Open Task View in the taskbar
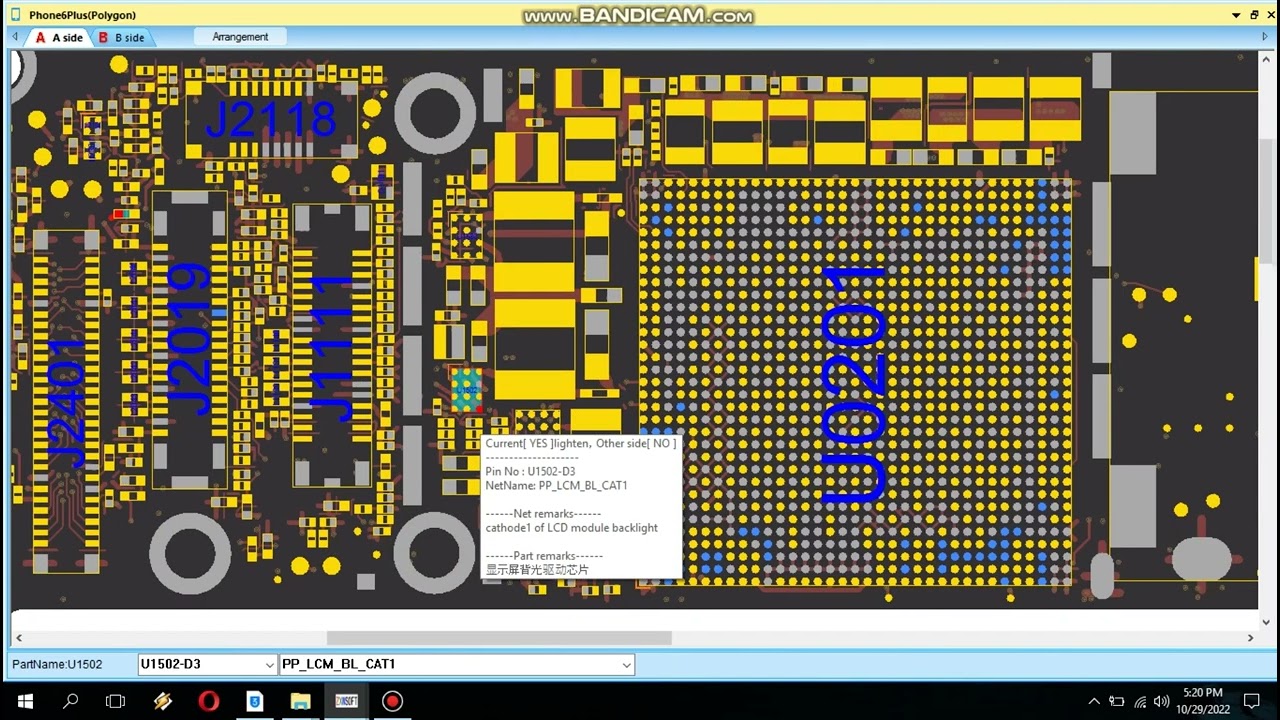 click(115, 701)
